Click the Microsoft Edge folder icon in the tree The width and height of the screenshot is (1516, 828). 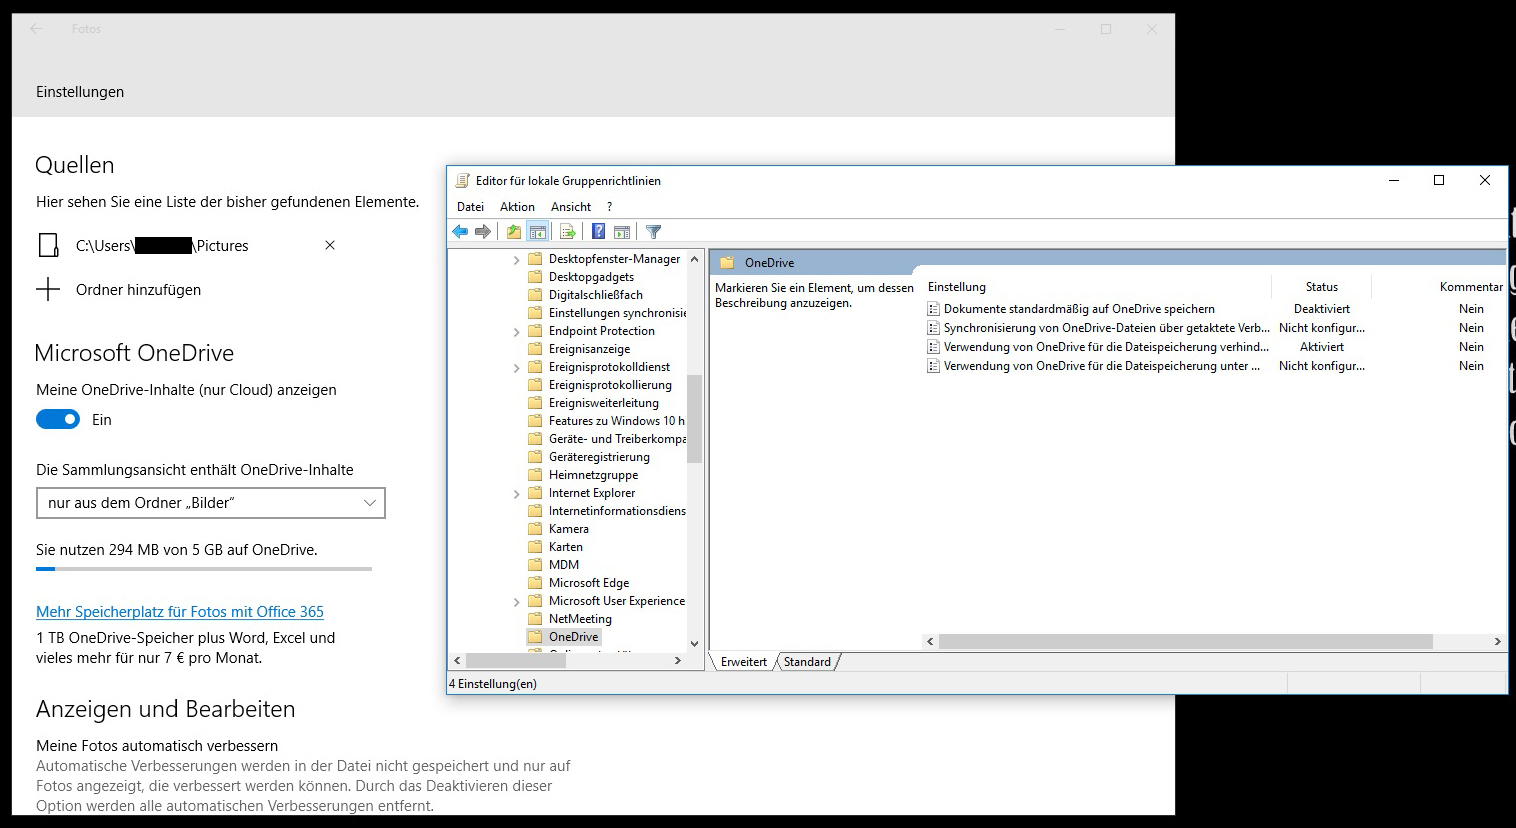point(535,583)
